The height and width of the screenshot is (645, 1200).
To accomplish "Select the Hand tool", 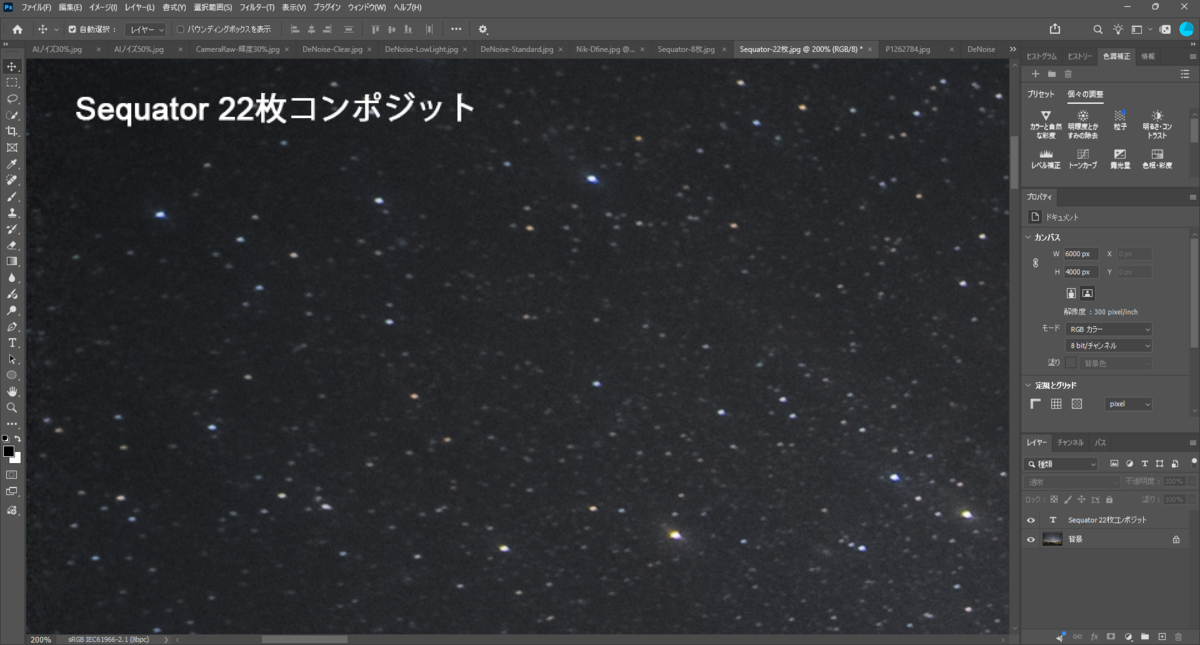I will [12, 392].
